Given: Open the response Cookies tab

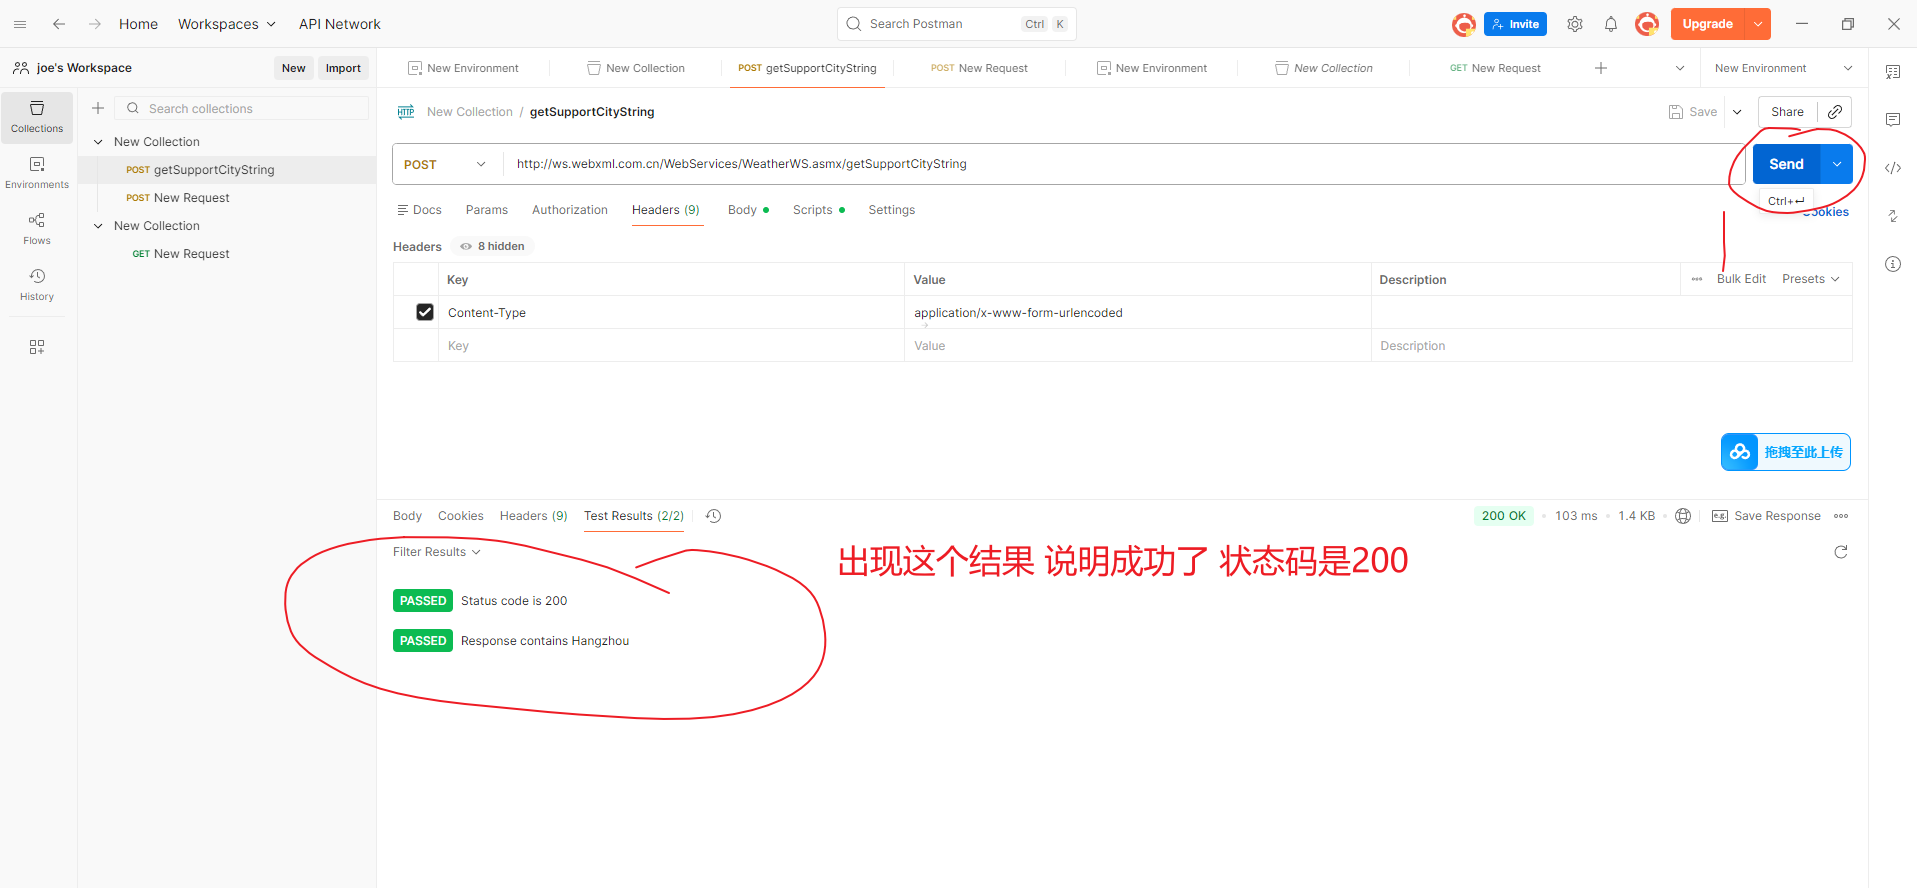Looking at the screenshot, I should click(x=461, y=516).
